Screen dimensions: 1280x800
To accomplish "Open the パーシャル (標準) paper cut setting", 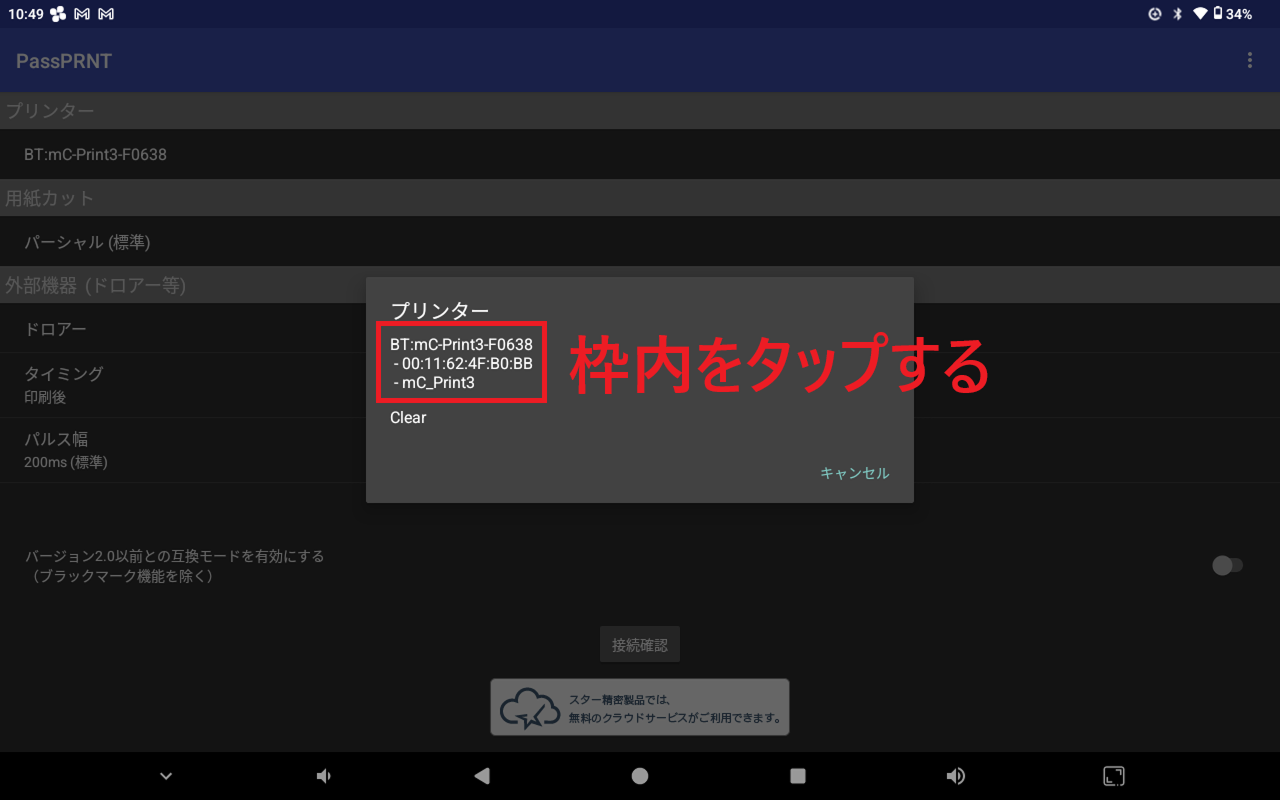I will pyautogui.click(x=88, y=242).
